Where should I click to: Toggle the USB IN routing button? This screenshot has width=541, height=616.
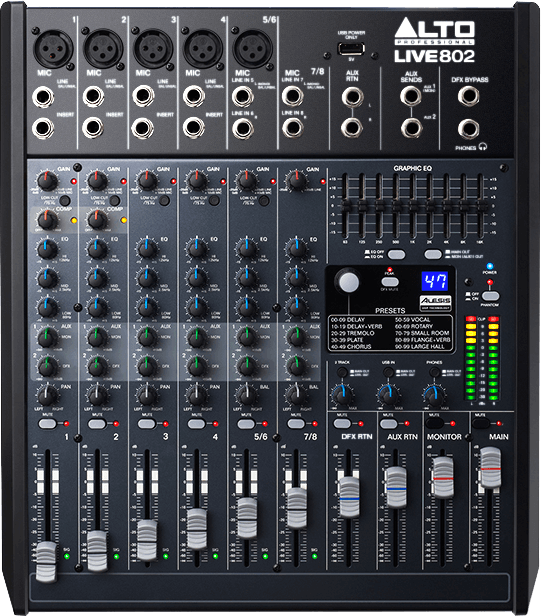point(389,372)
